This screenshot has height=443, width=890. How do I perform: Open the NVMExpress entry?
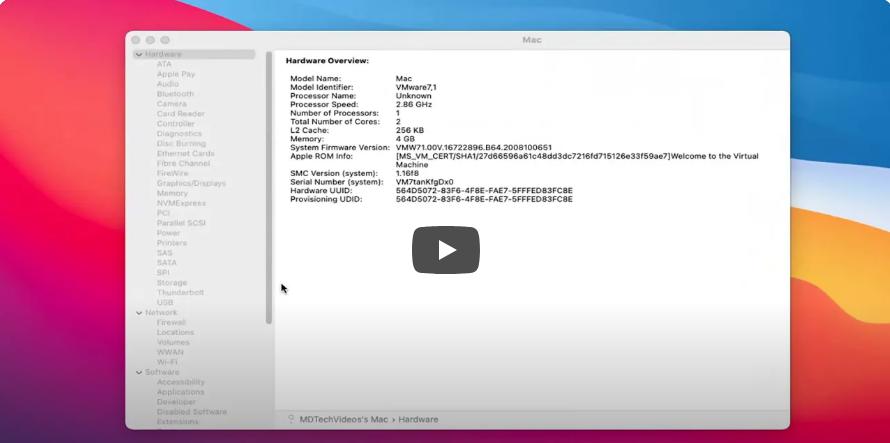pos(181,203)
